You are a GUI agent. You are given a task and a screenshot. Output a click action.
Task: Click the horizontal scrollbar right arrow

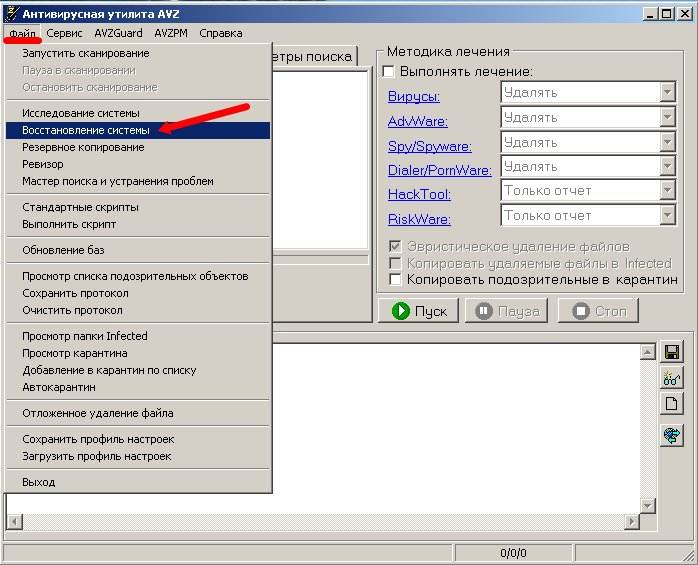coord(631,520)
